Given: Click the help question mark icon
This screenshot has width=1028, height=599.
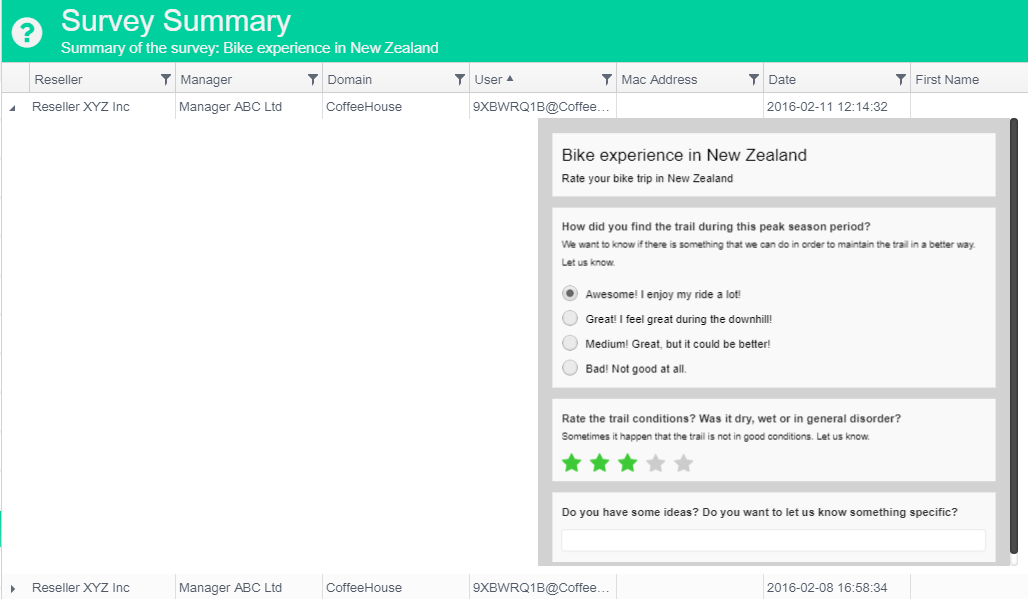Looking at the screenshot, I should 27,32.
